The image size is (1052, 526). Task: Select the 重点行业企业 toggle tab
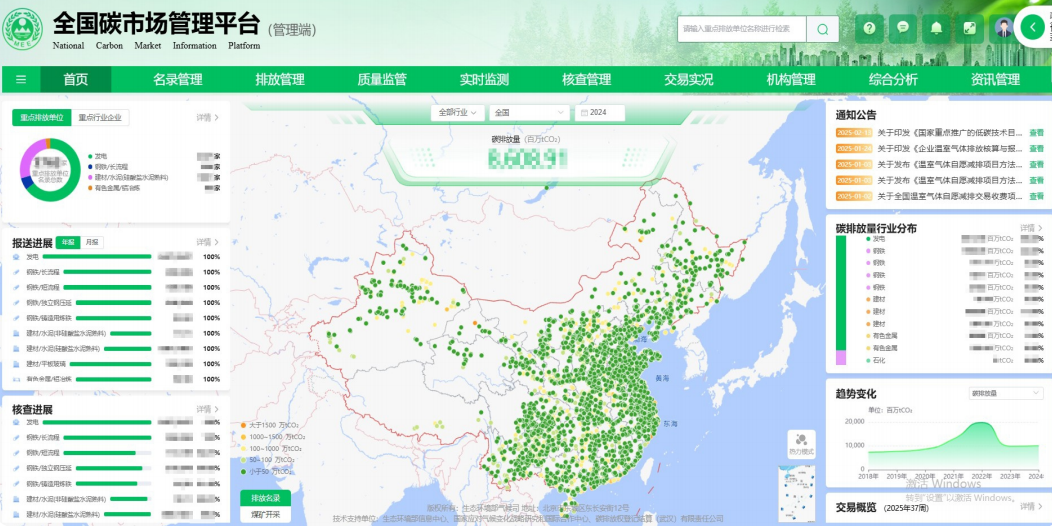tap(100, 118)
